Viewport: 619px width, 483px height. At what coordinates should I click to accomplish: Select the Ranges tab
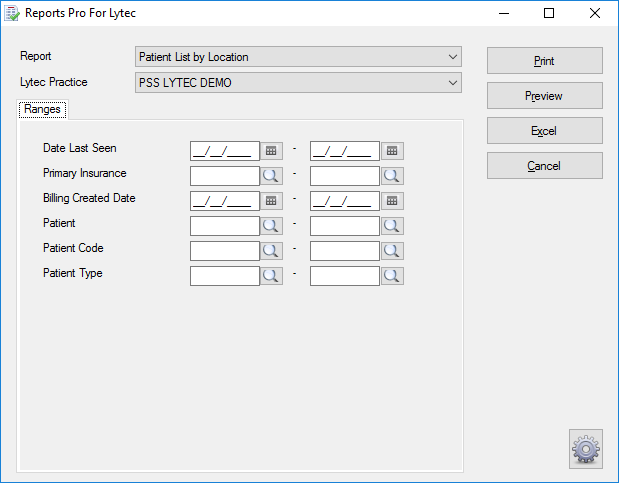[42, 109]
